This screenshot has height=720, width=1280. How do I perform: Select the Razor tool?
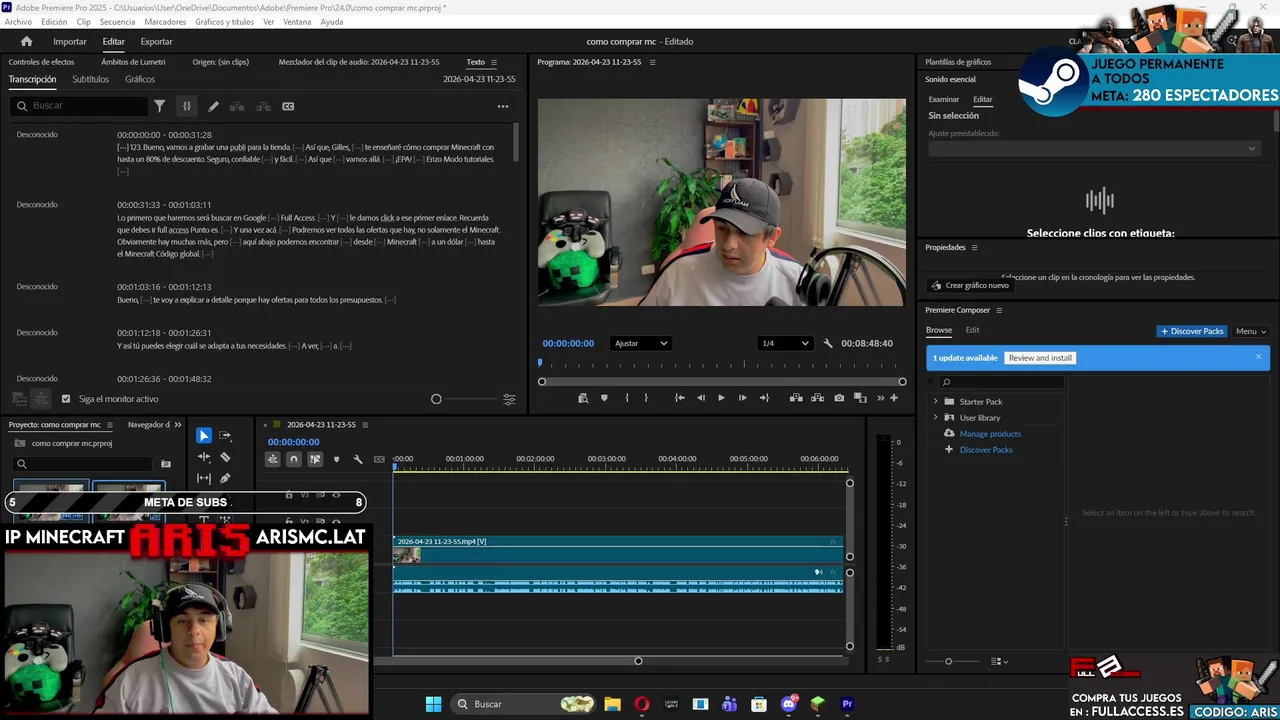pos(225,457)
